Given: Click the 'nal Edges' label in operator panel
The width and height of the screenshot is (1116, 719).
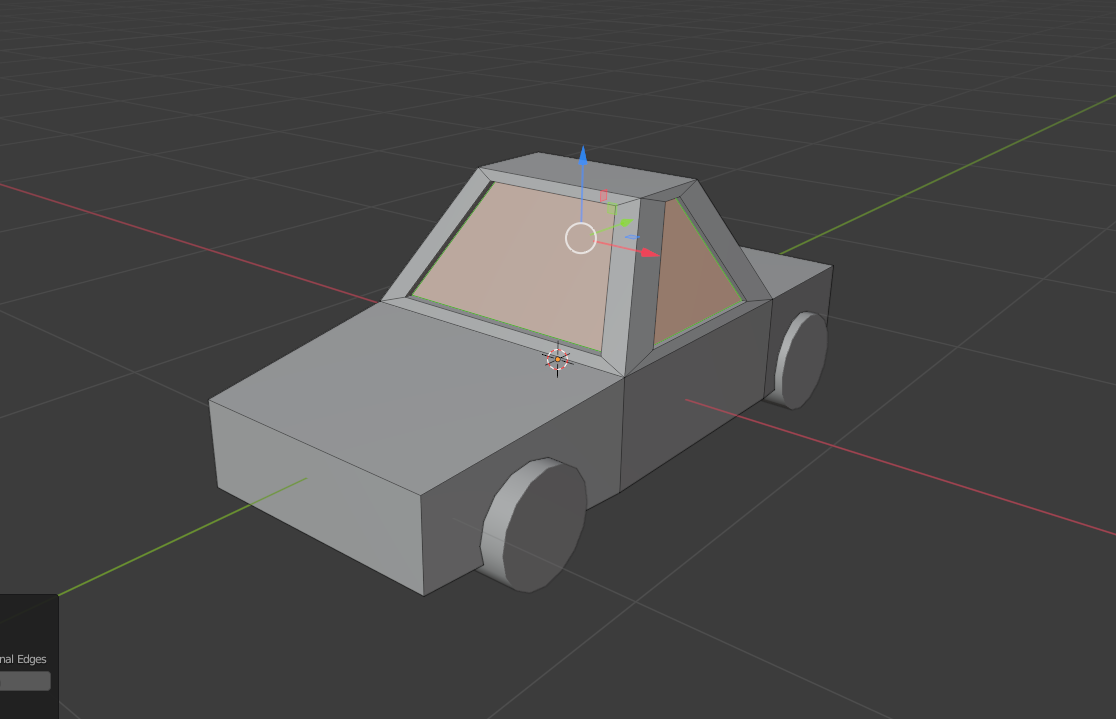Looking at the screenshot, I should pos(23,659).
